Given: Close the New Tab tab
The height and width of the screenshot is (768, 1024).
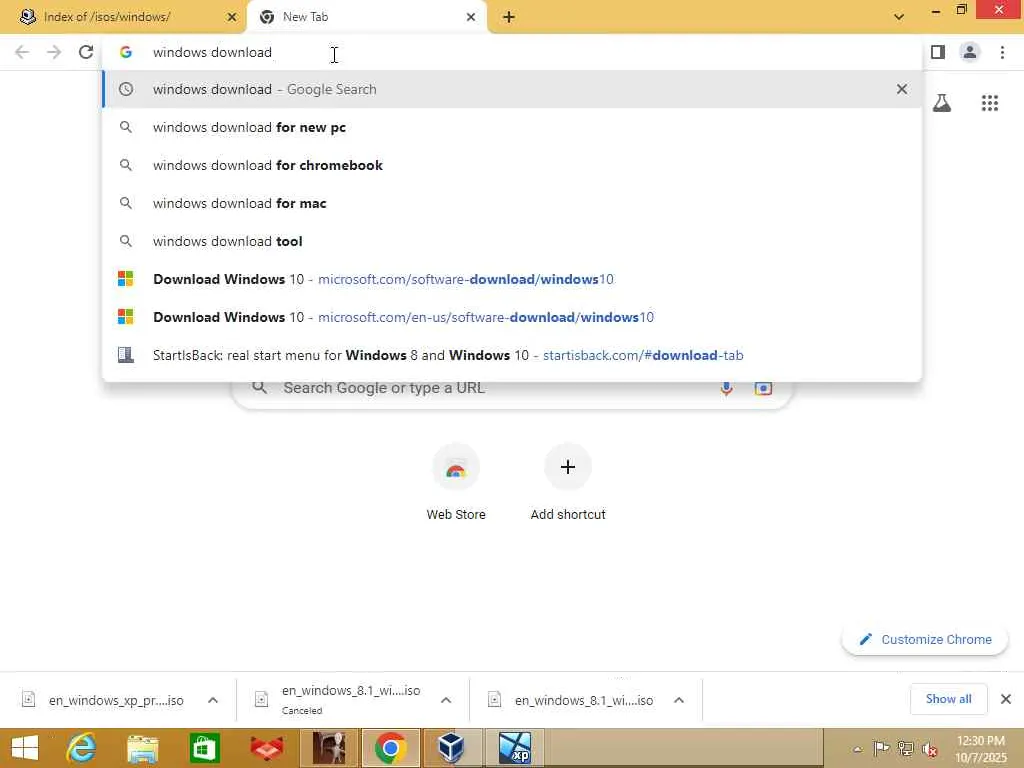Looking at the screenshot, I should [x=471, y=17].
